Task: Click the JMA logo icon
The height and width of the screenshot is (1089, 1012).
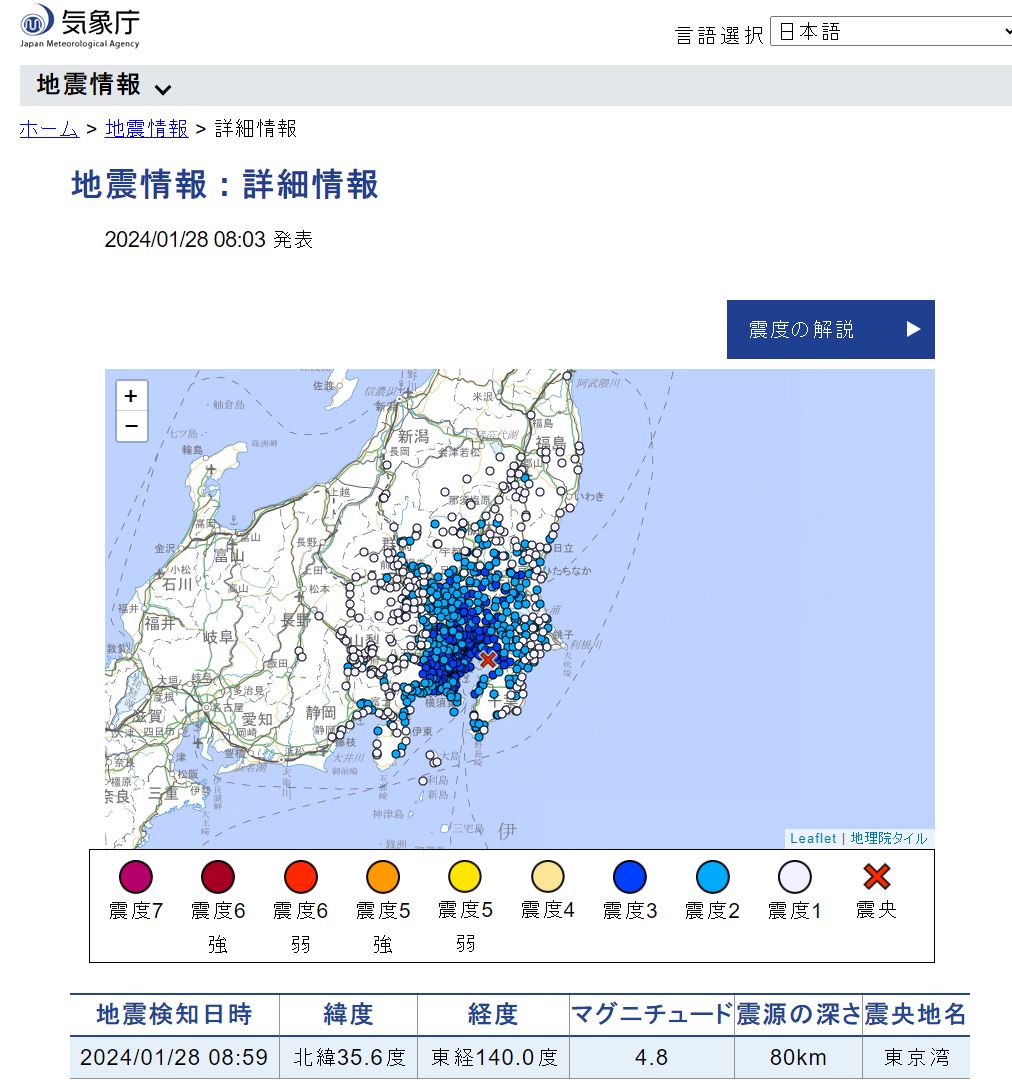Action: (x=37, y=21)
